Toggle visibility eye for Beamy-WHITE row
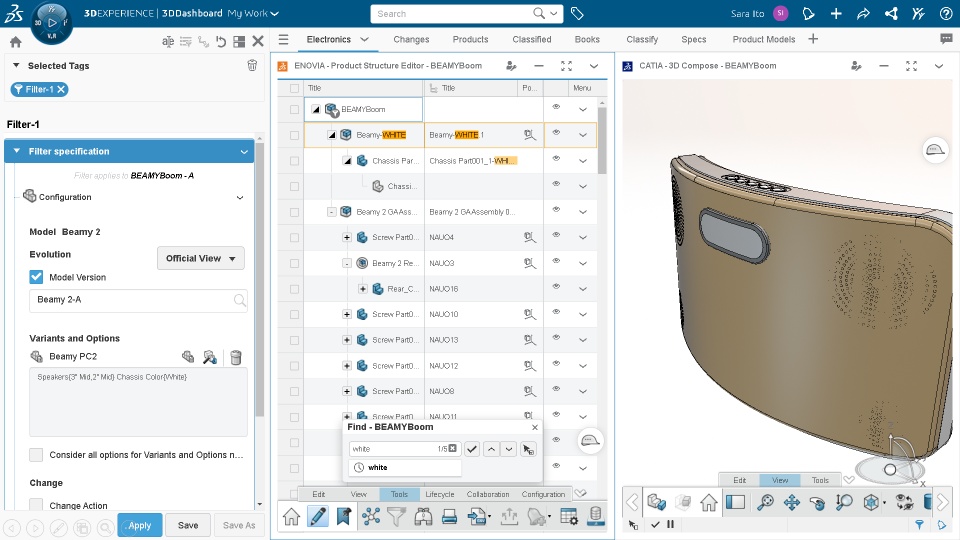The width and height of the screenshot is (960, 540). point(556,132)
